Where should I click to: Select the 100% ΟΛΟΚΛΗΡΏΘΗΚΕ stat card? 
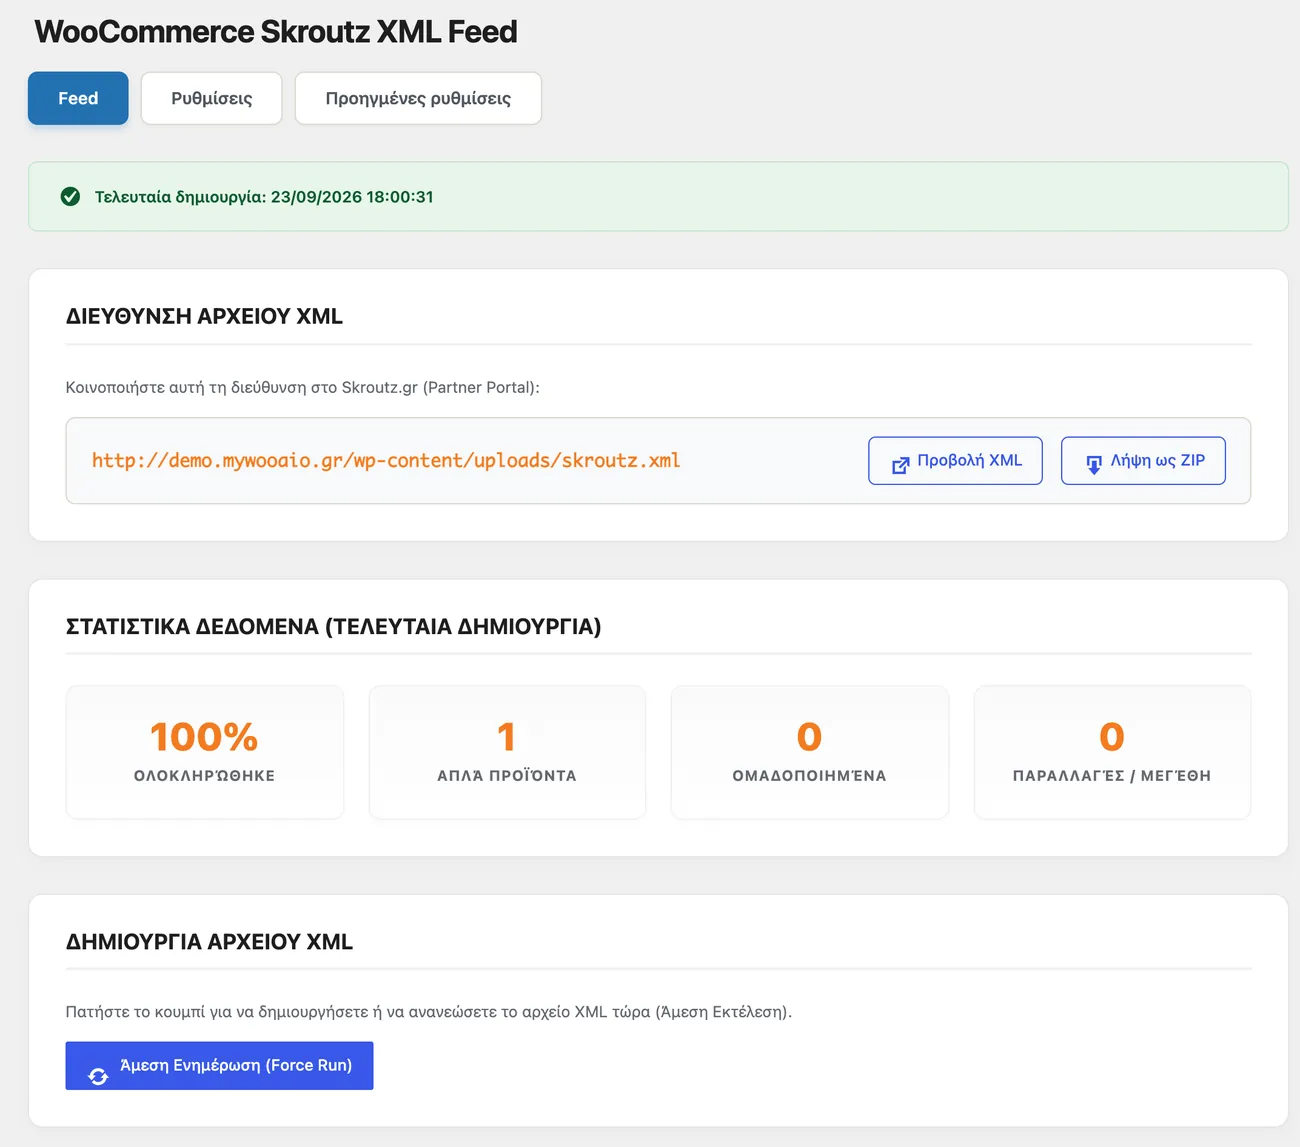(x=205, y=752)
